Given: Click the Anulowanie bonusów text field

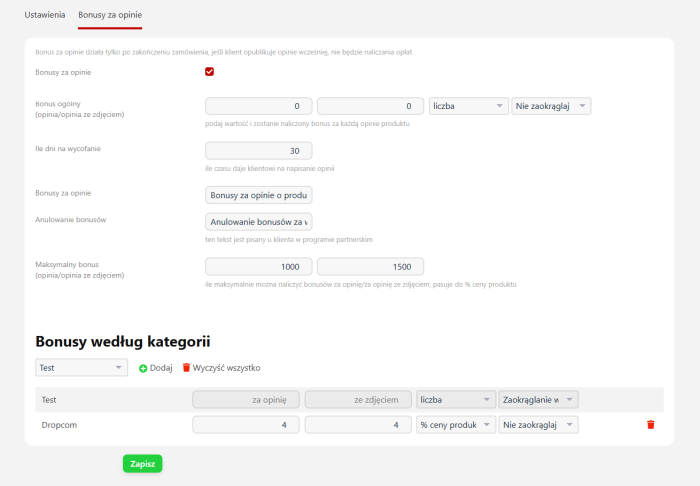Looking at the screenshot, I should (258, 221).
